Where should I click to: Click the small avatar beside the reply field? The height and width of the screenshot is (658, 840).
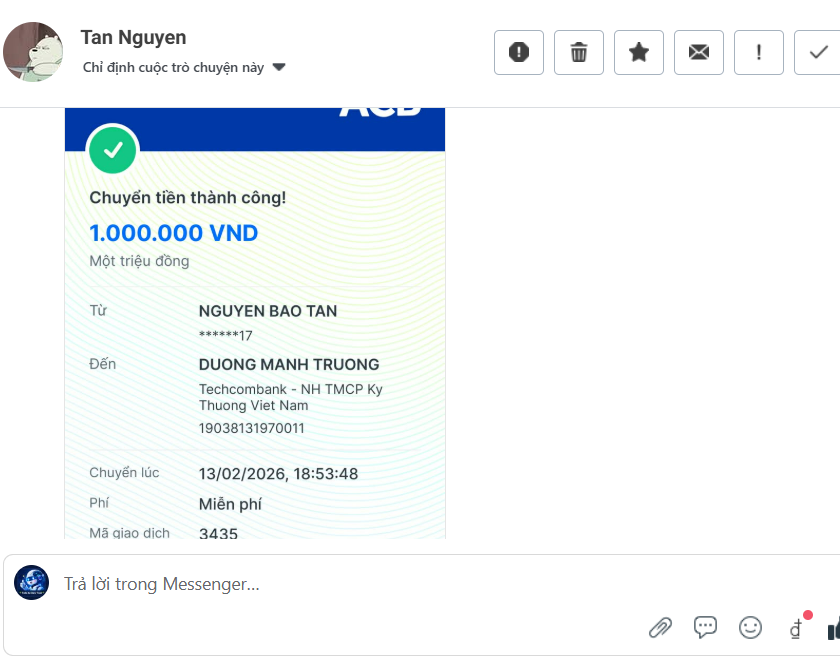click(x=31, y=583)
